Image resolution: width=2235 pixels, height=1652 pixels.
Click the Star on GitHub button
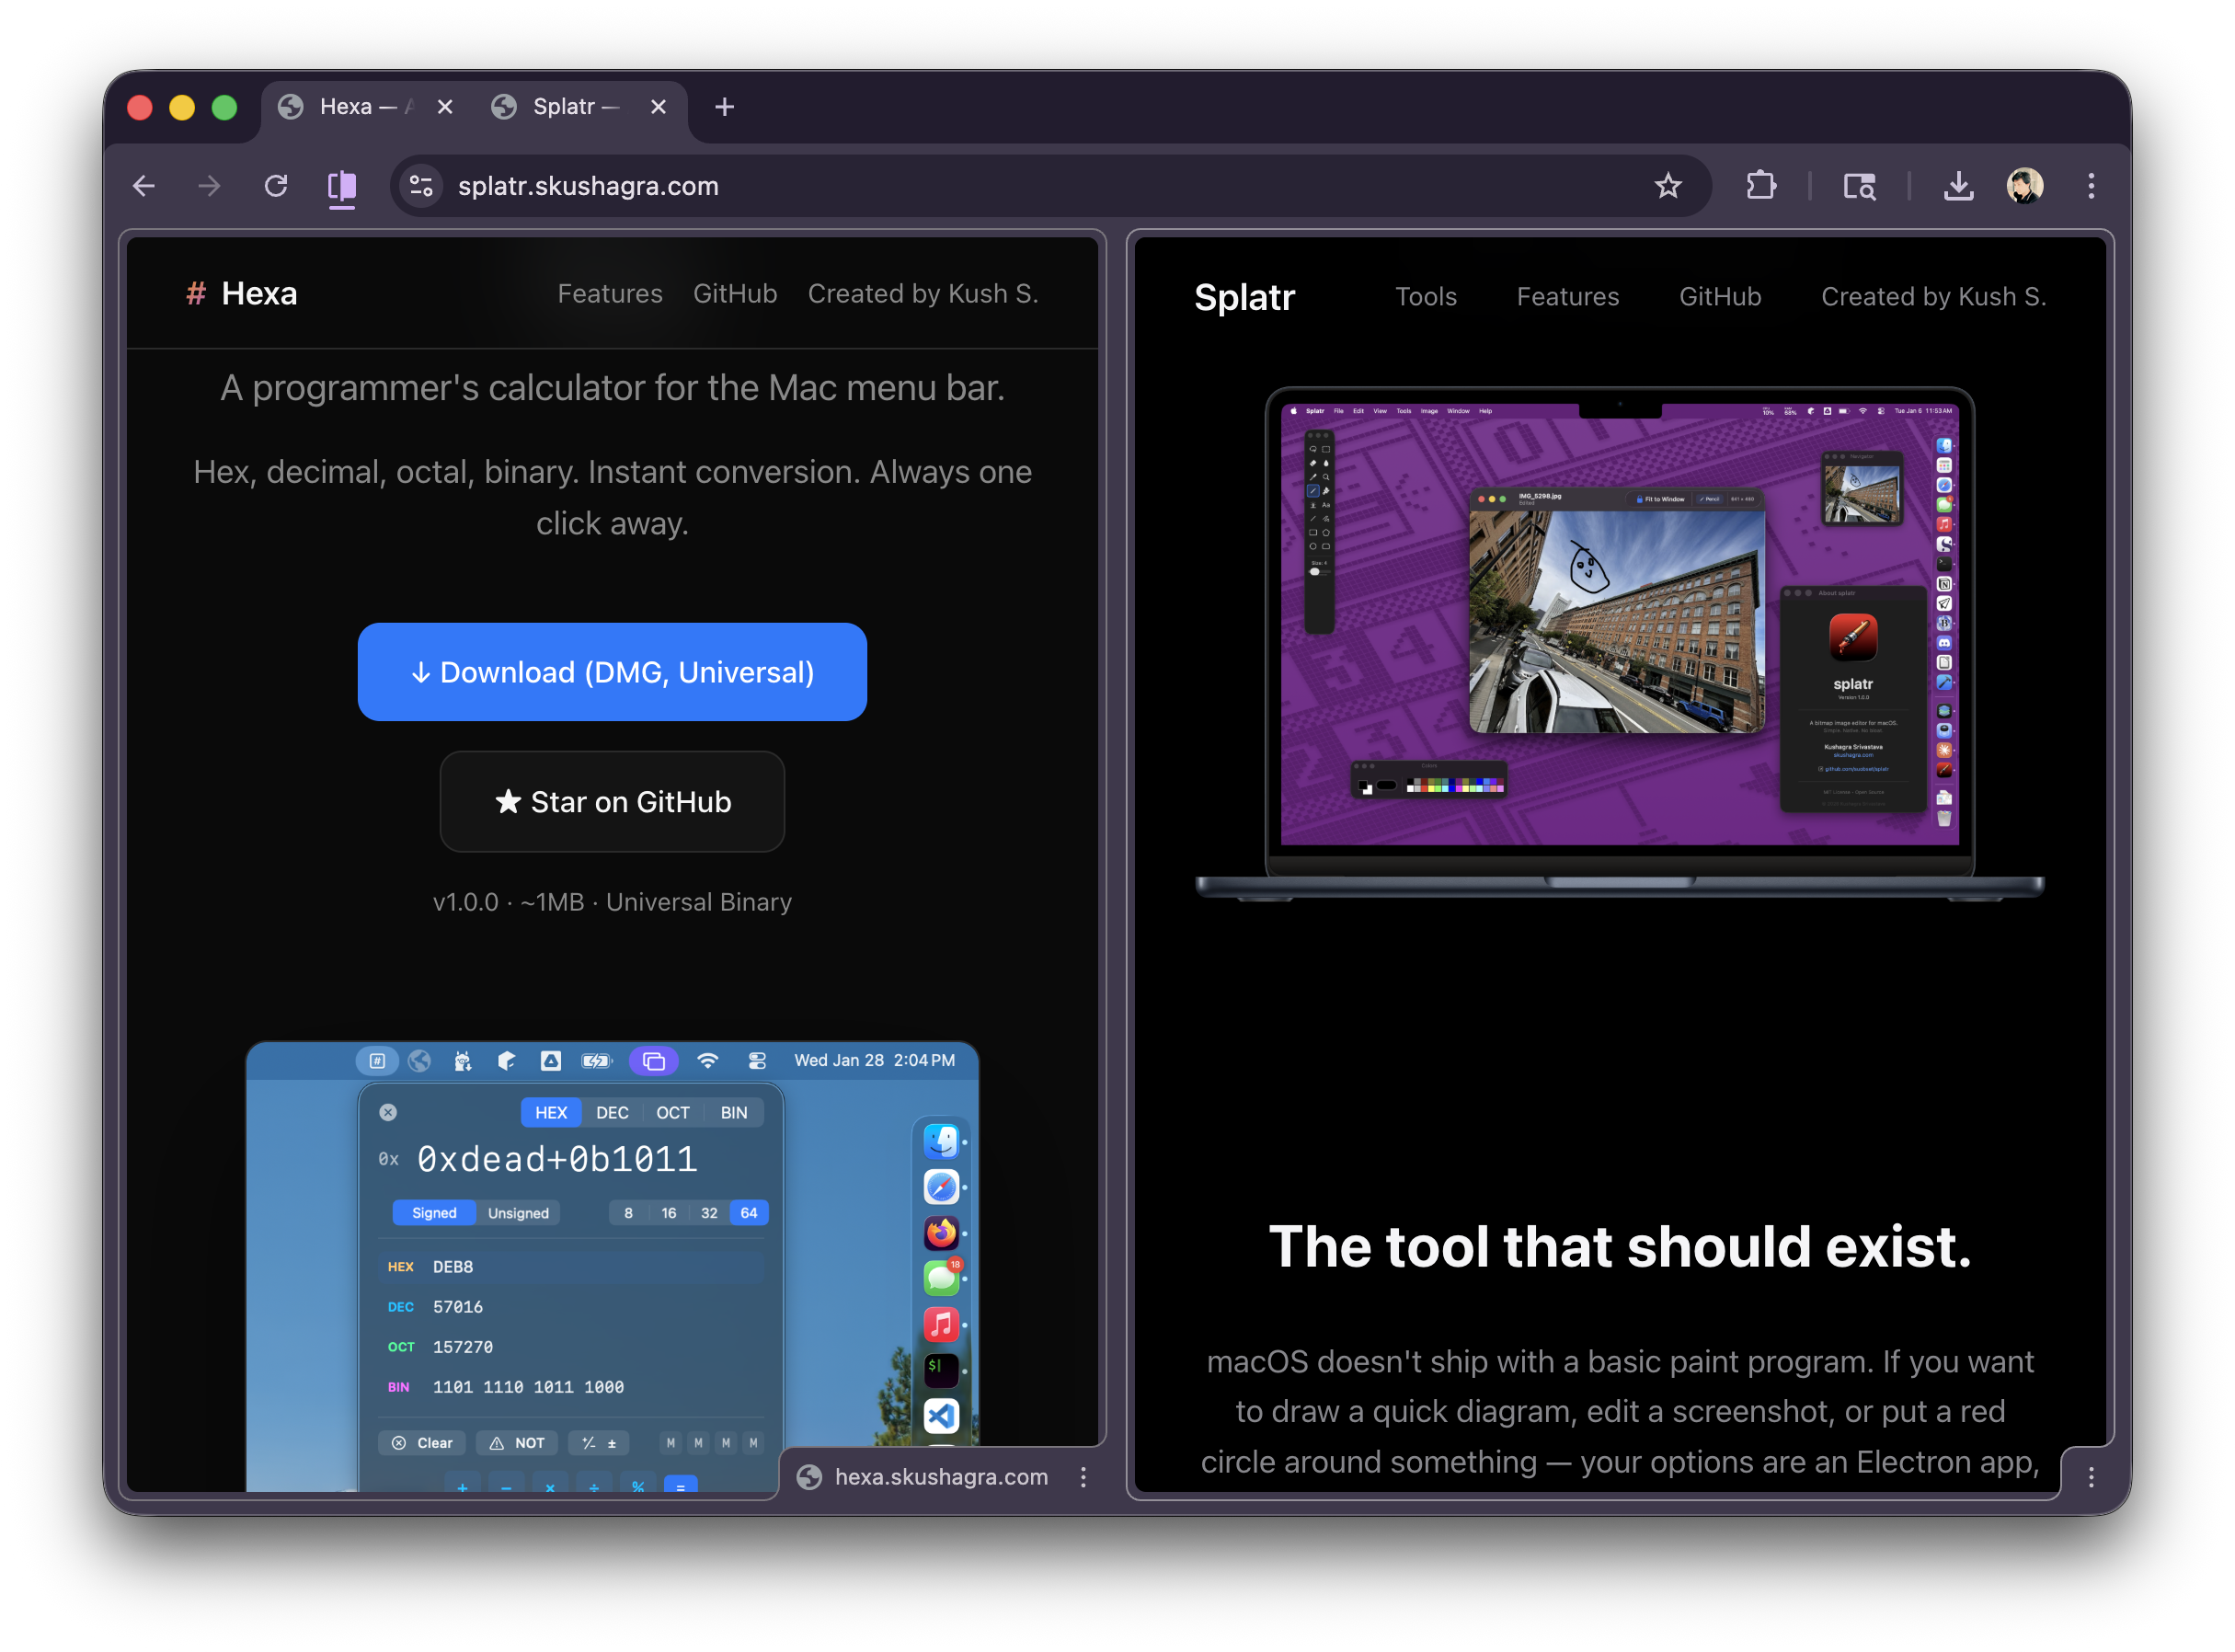coord(612,802)
